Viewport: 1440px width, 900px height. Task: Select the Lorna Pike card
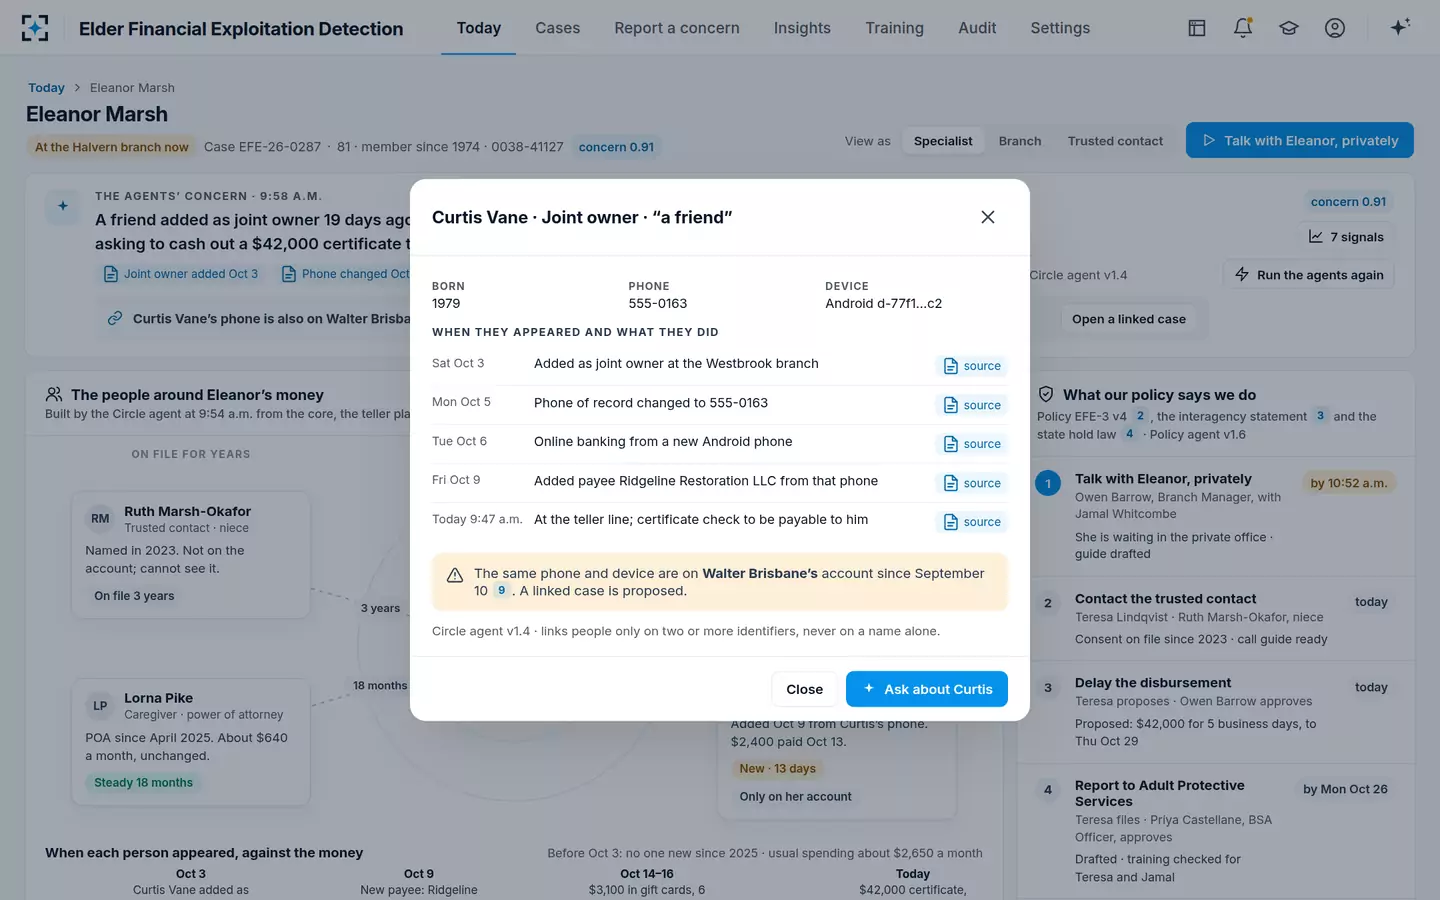pyautogui.click(x=191, y=741)
